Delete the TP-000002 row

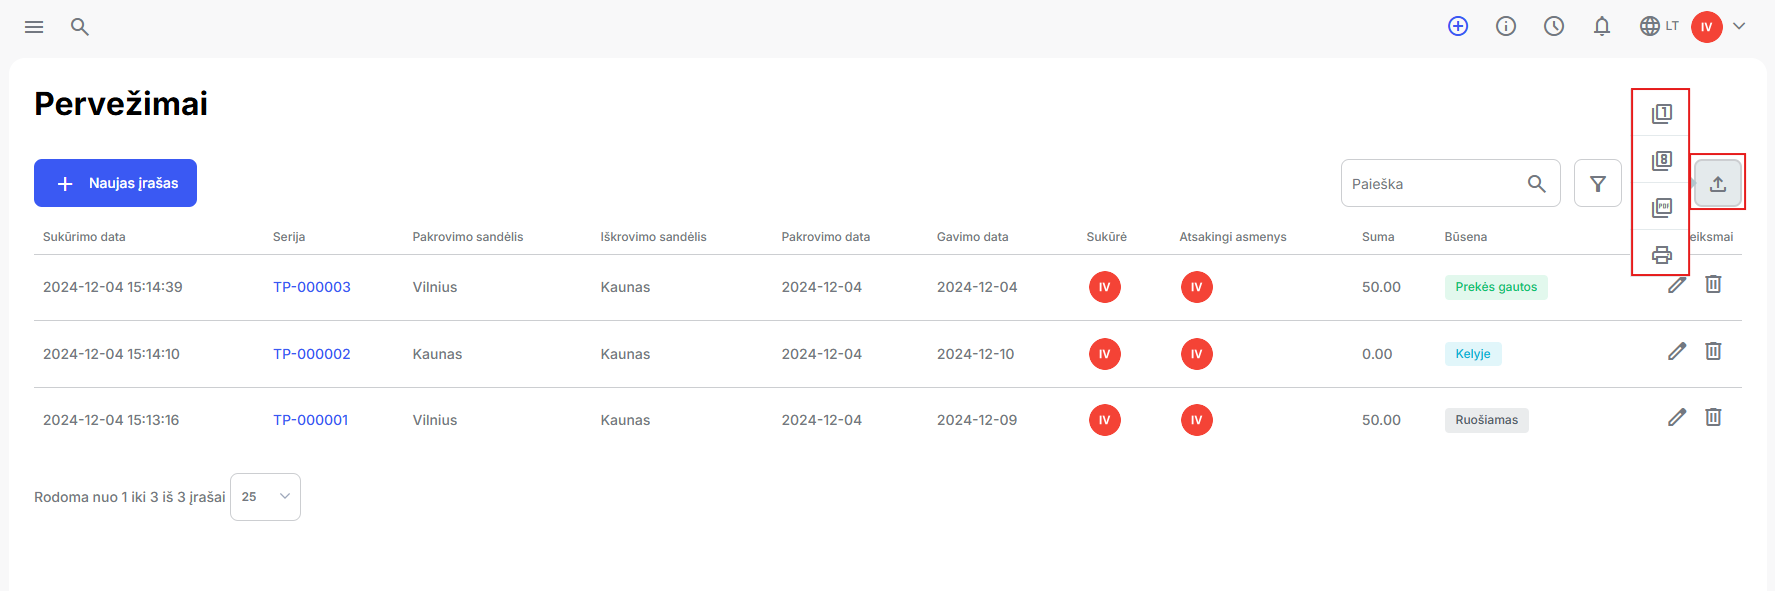pos(1713,351)
